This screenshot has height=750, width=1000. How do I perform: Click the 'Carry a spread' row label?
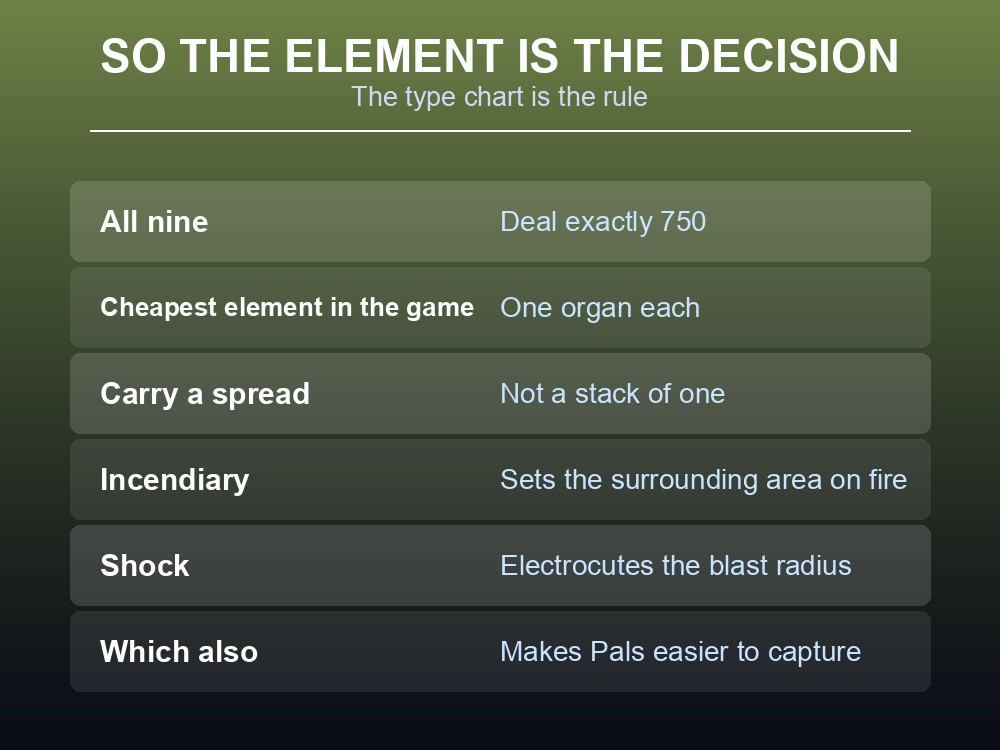205,394
